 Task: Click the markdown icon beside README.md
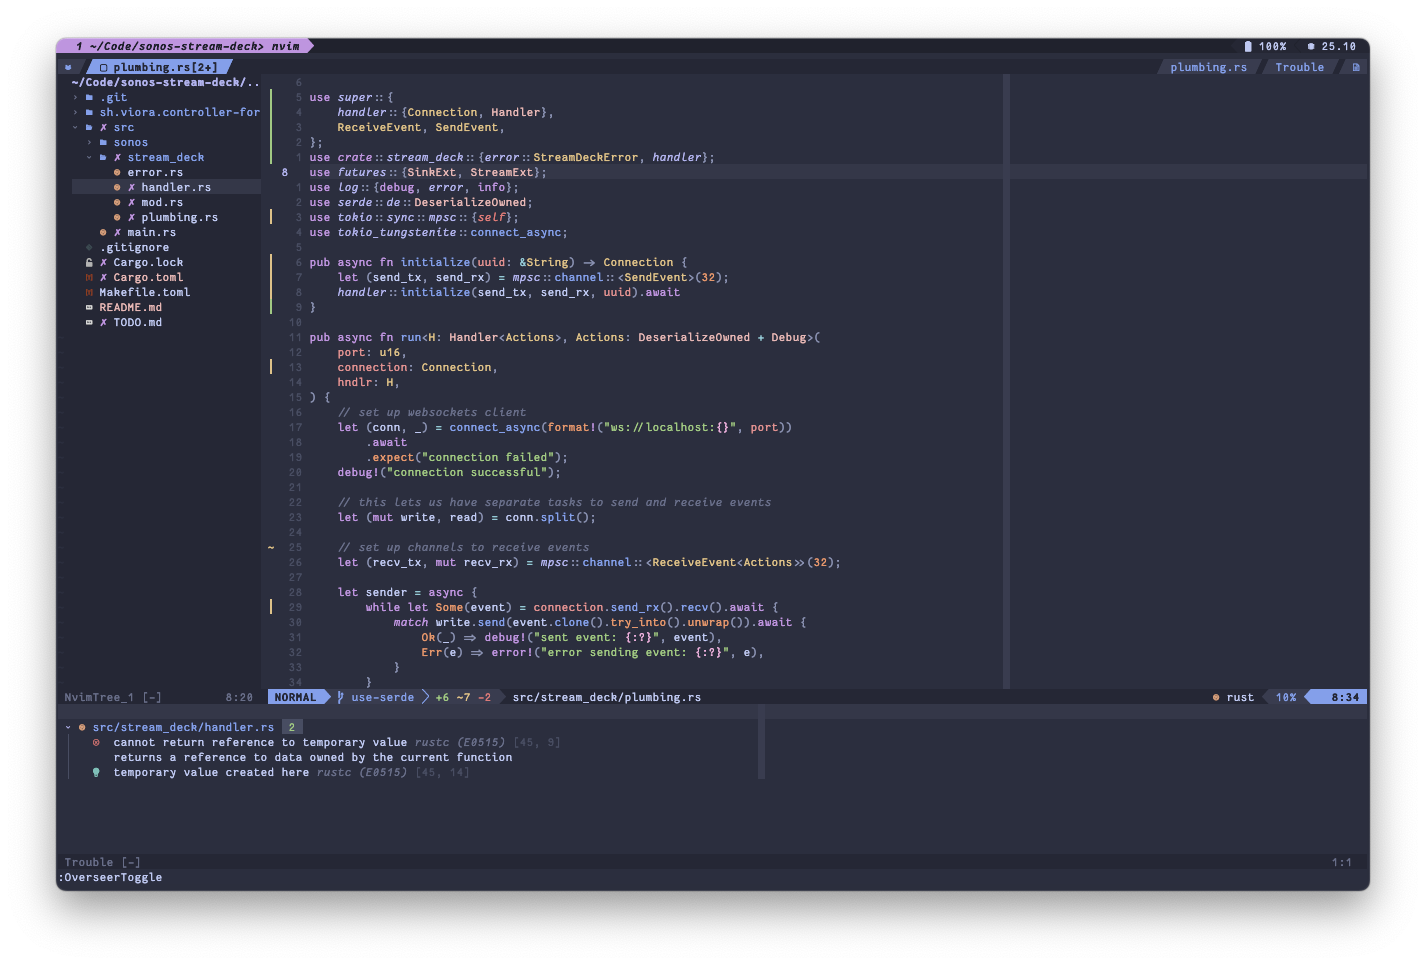coord(89,308)
